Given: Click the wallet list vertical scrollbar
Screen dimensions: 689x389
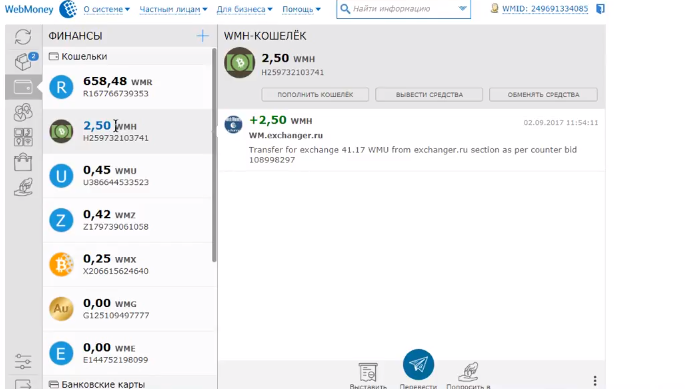Looking at the screenshot, I should click(x=214, y=155).
